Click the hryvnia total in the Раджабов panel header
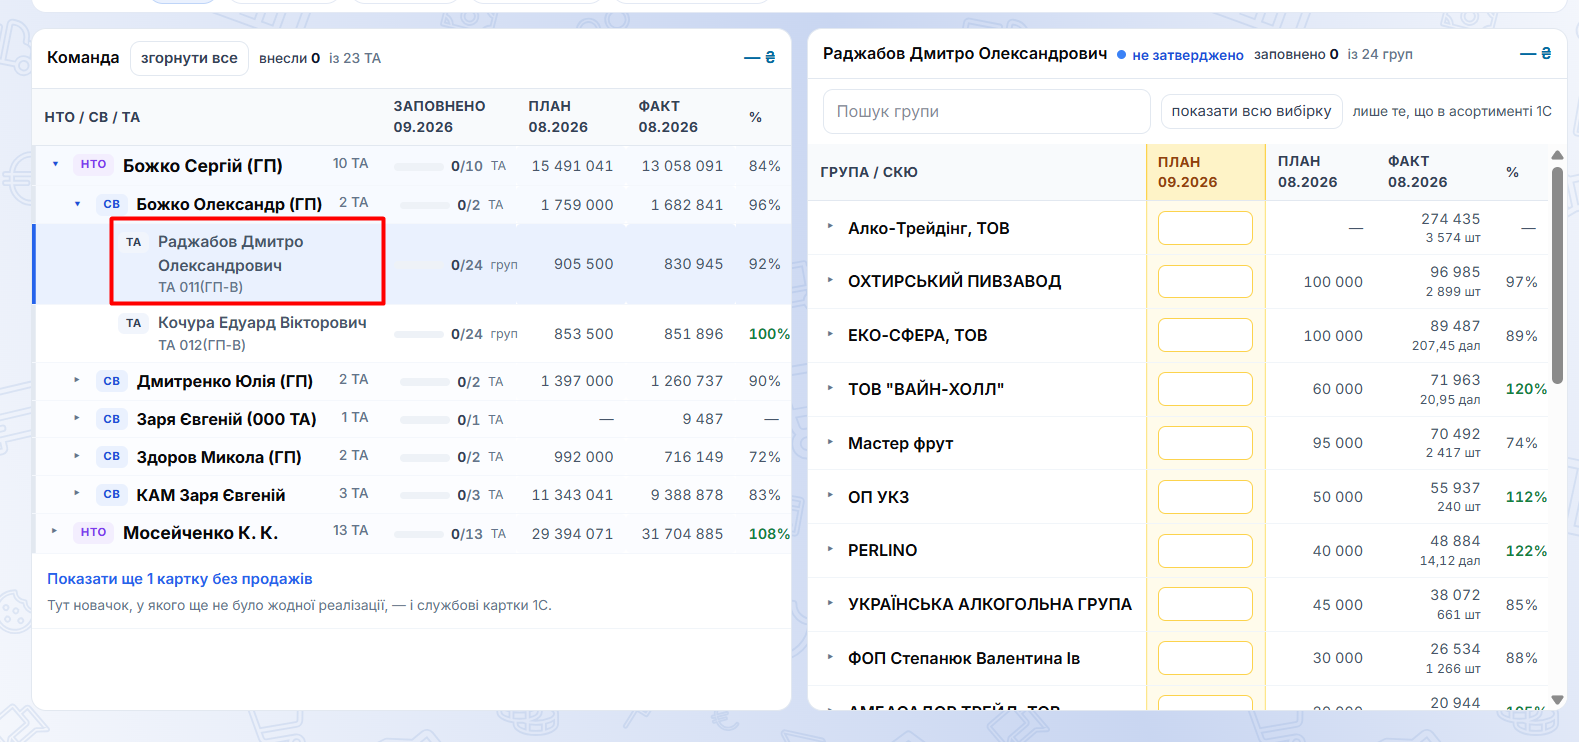Screen dimensions: 1579x742 point(1536,54)
